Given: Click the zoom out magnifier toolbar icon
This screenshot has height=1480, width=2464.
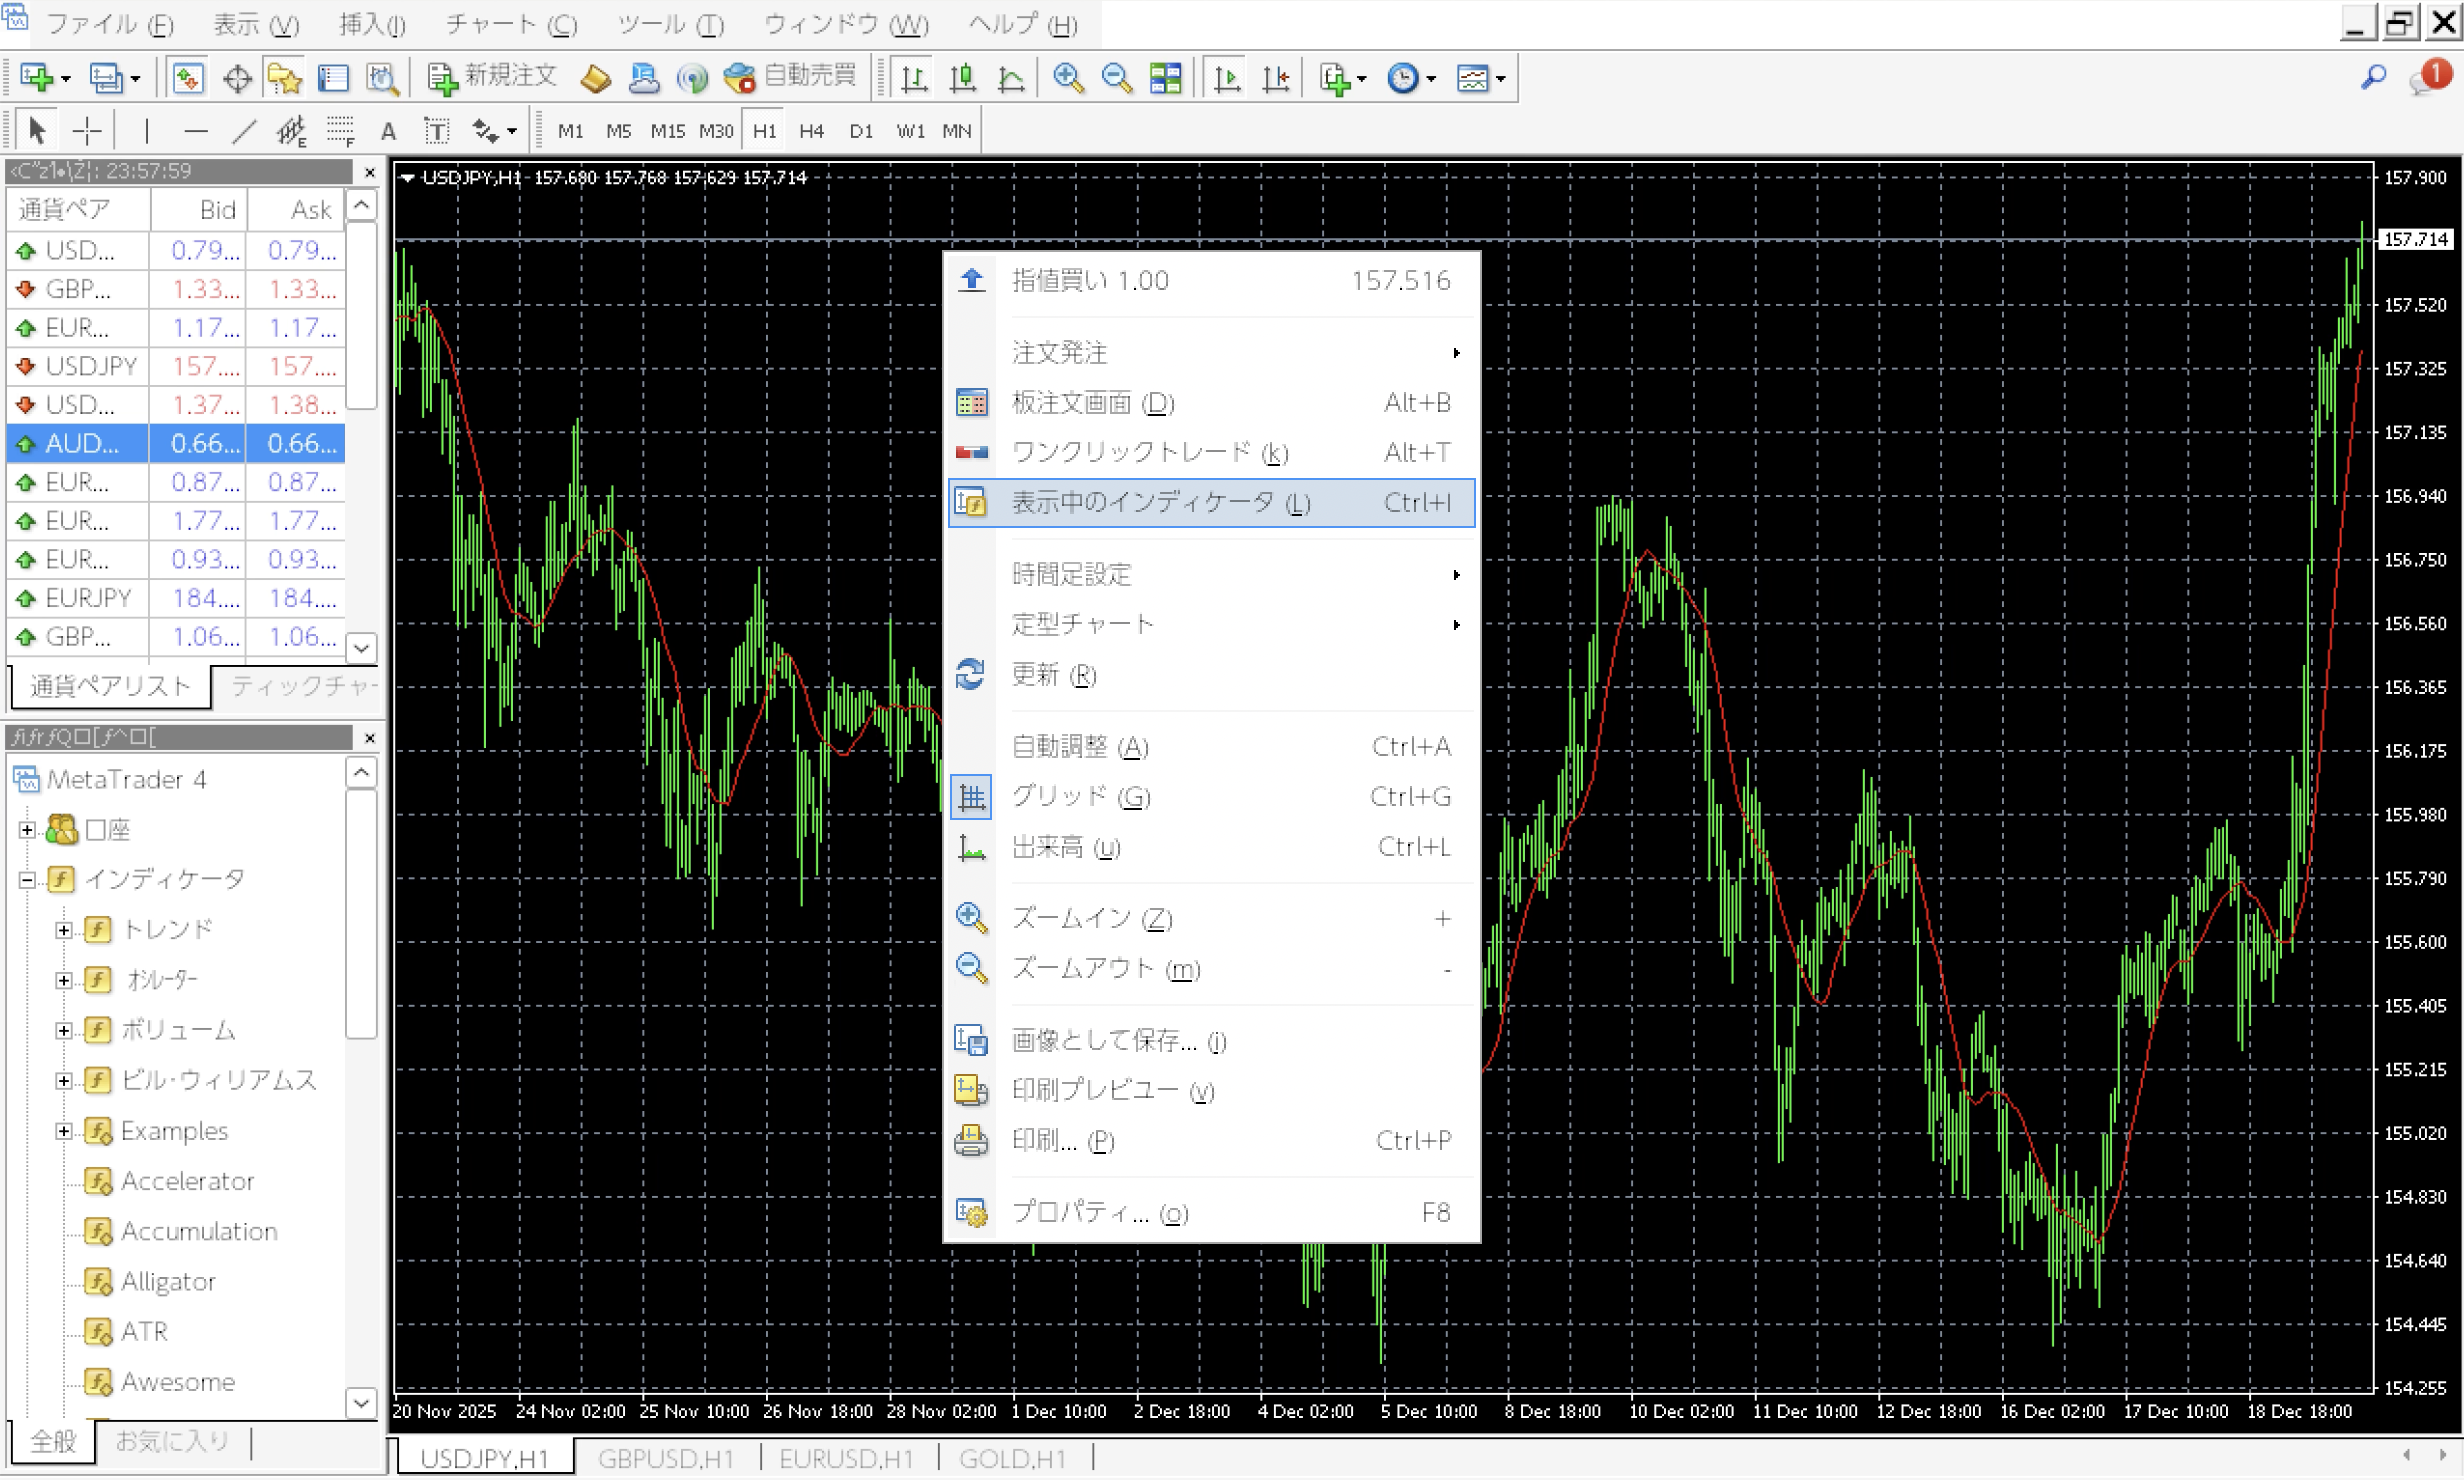Looking at the screenshot, I should 1116,78.
